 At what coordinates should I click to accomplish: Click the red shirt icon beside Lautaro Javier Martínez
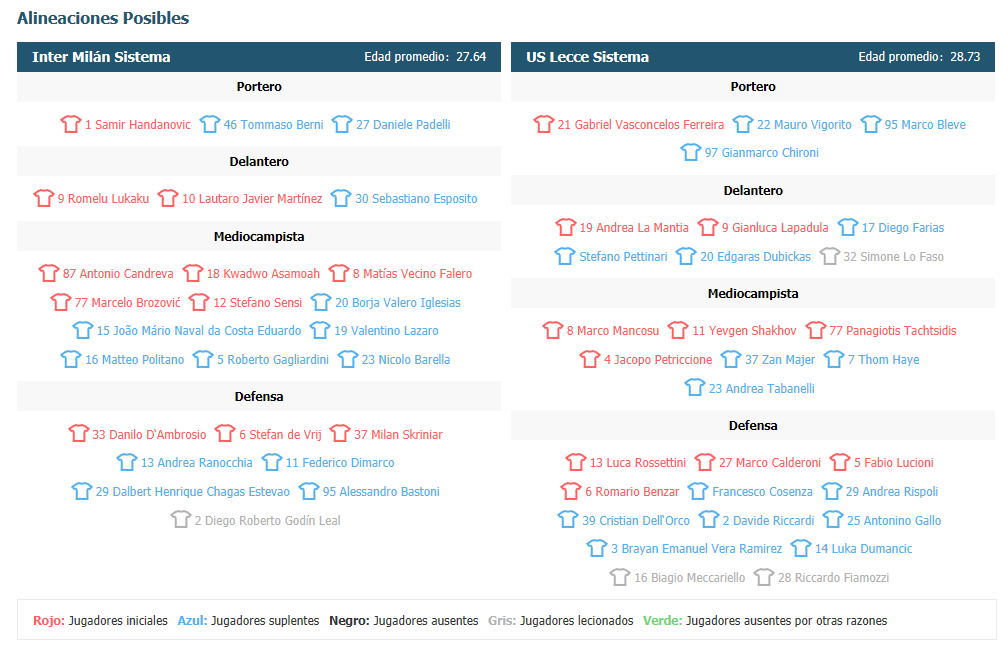tap(168, 198)
